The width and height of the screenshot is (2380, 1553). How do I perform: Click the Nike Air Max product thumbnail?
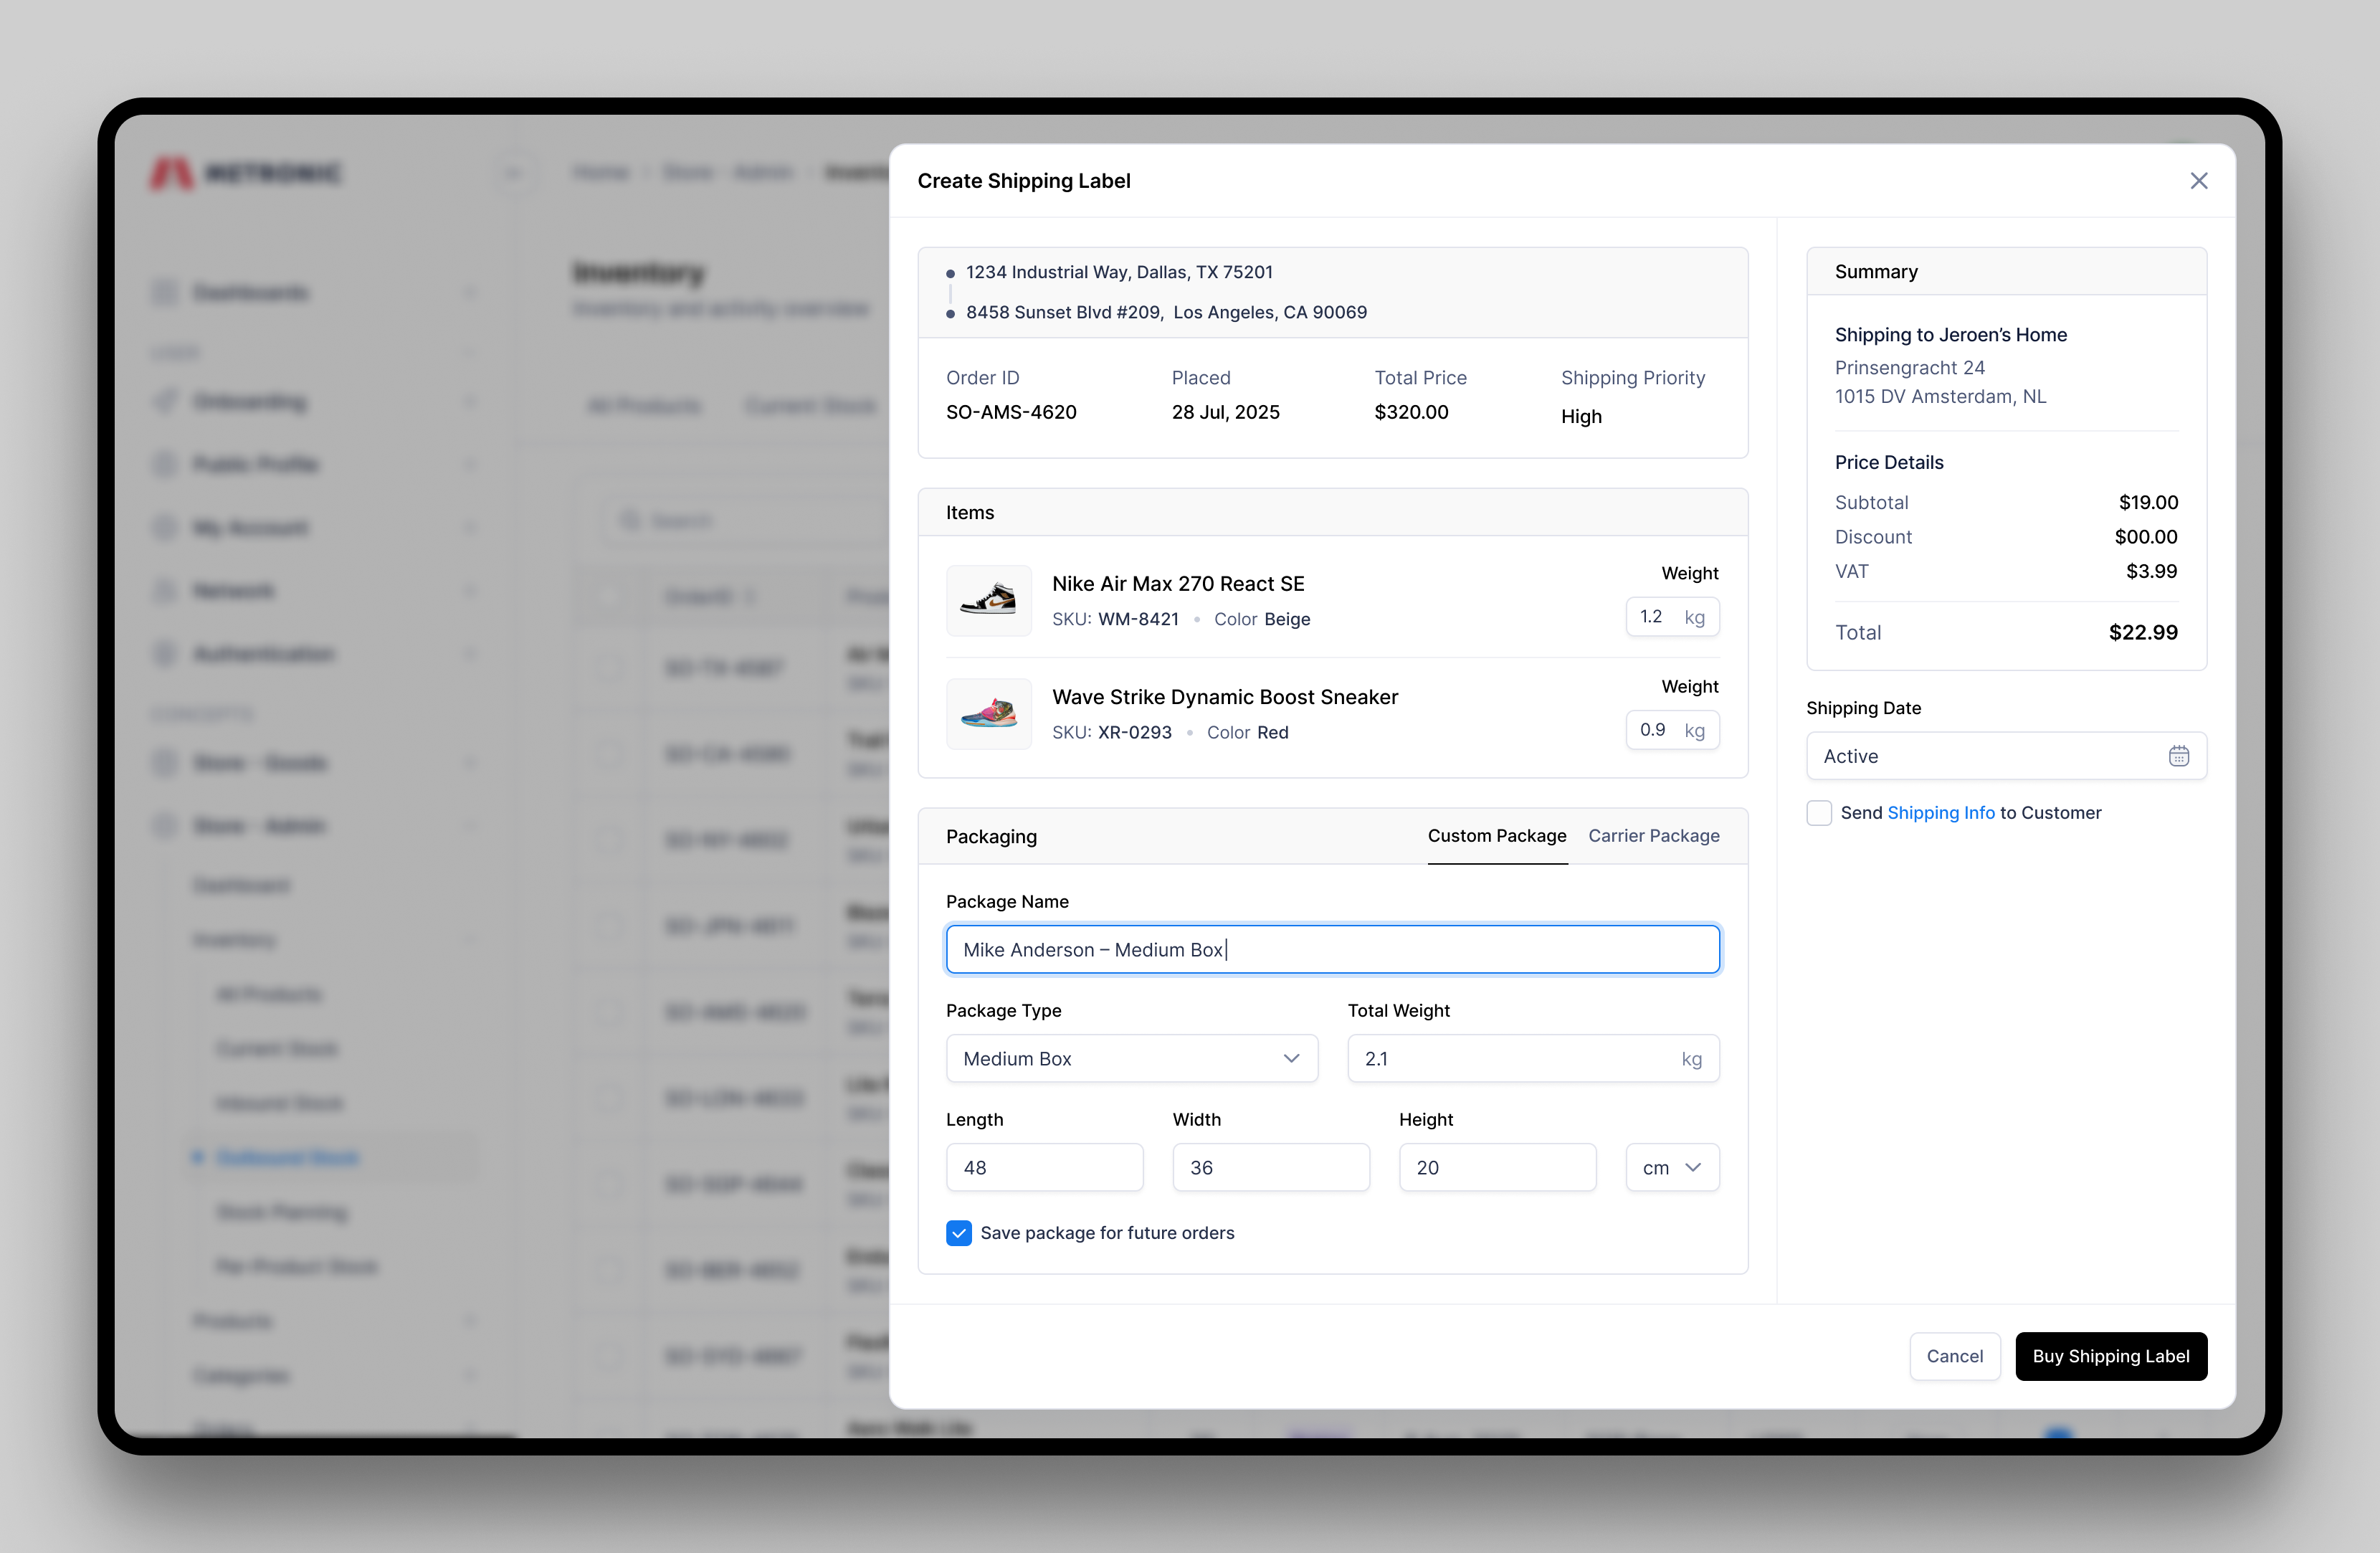(988, 600)
